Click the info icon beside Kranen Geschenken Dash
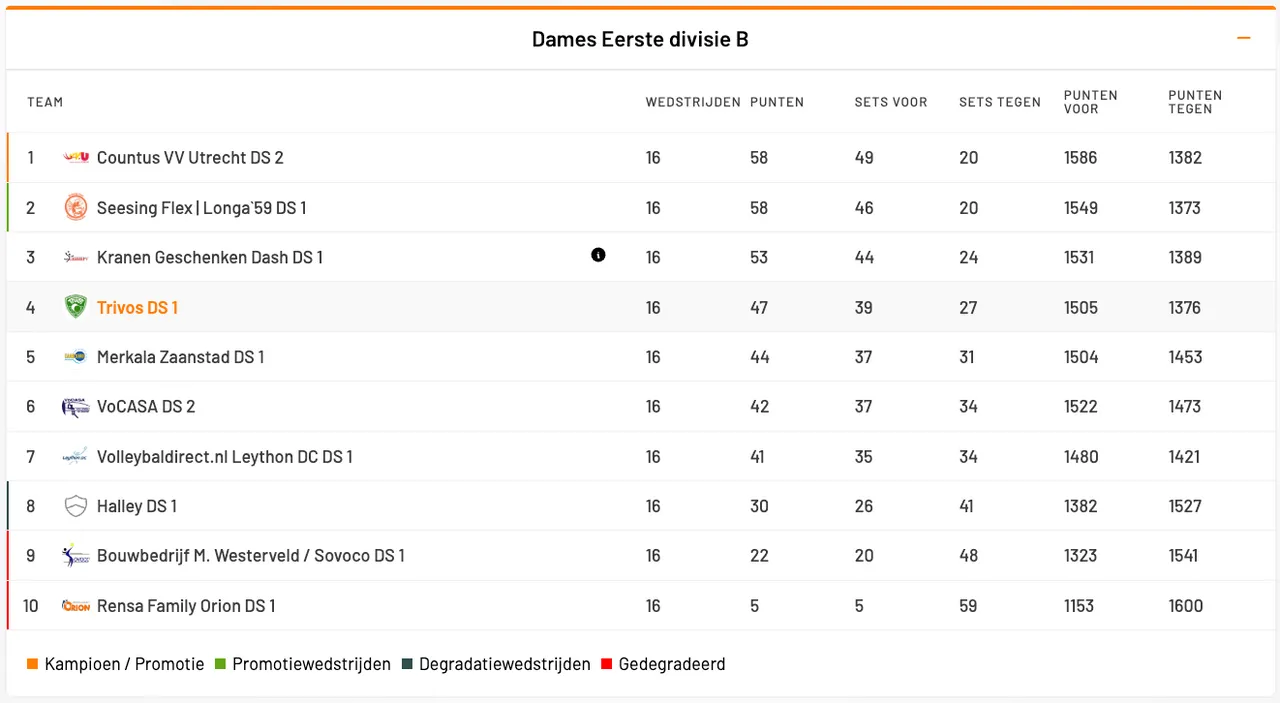The width and height of the screenshot is (1280, 703). [x=598, y=255]
